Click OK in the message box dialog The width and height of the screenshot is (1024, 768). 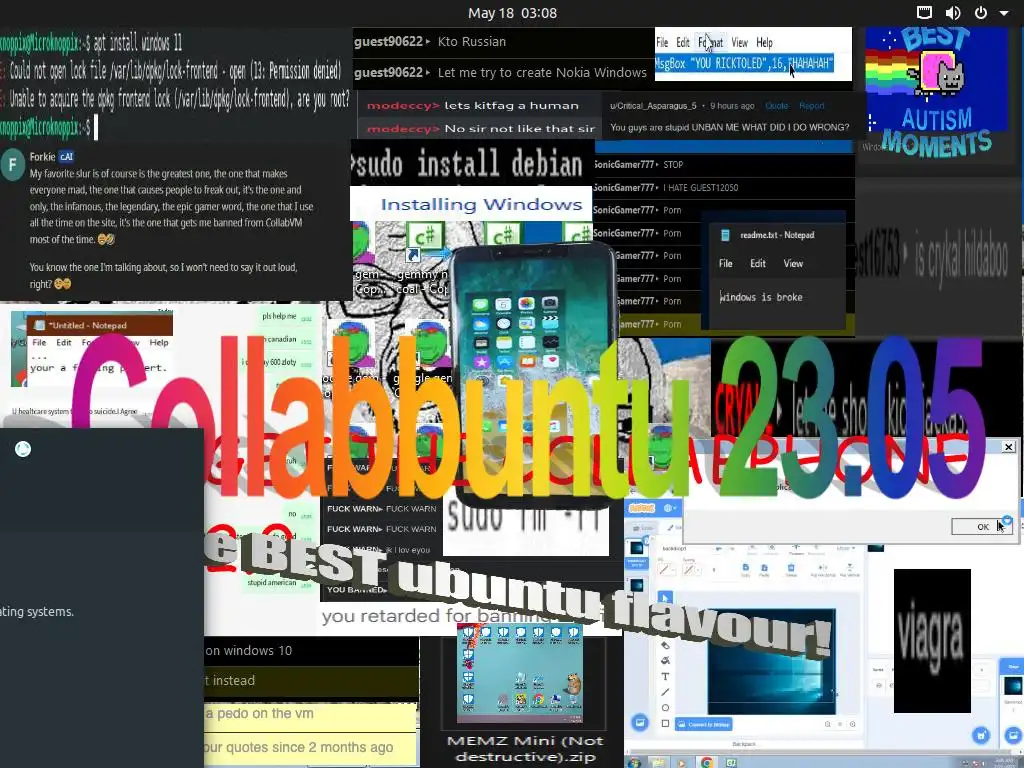pyautogui.click(x=982, y=526)
